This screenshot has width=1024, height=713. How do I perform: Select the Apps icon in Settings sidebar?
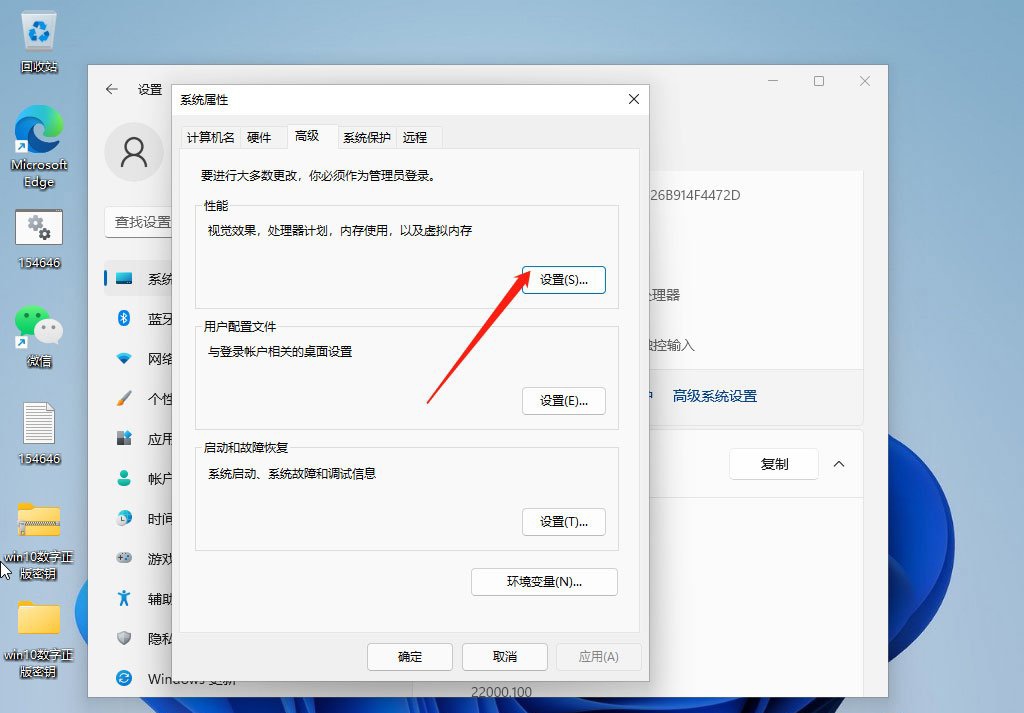pyautogui.click(x=124, y=438)
